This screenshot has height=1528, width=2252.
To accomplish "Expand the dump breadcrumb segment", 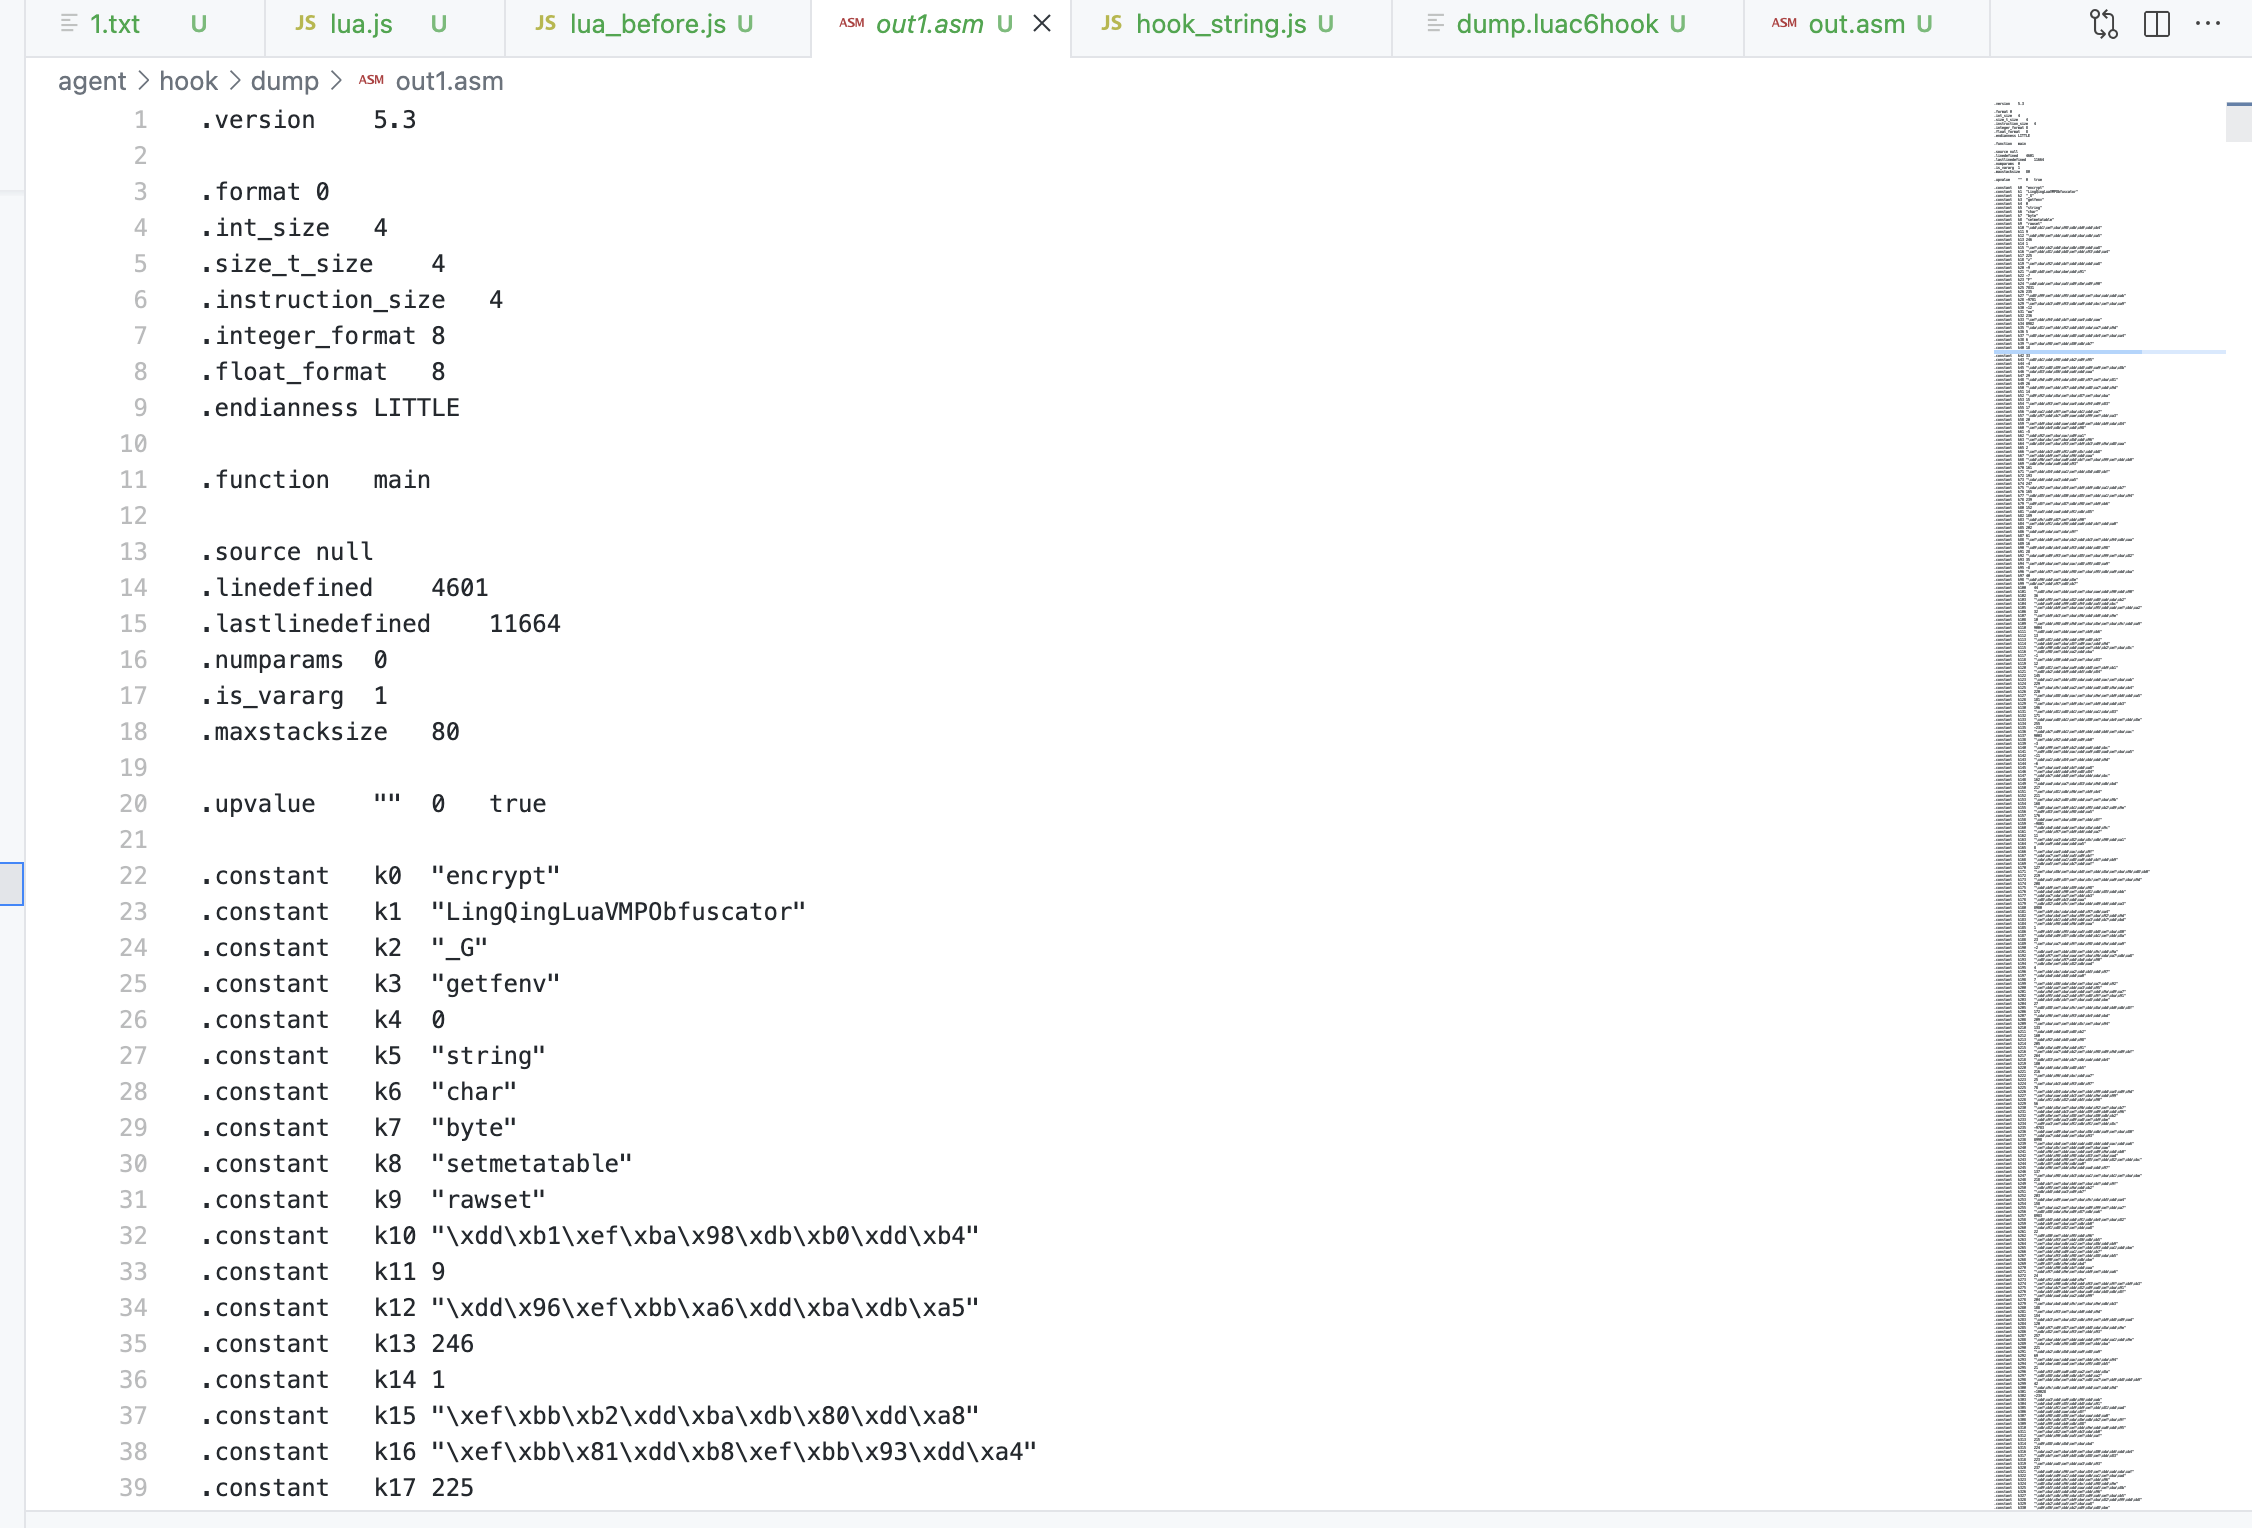I will point(284,81).
